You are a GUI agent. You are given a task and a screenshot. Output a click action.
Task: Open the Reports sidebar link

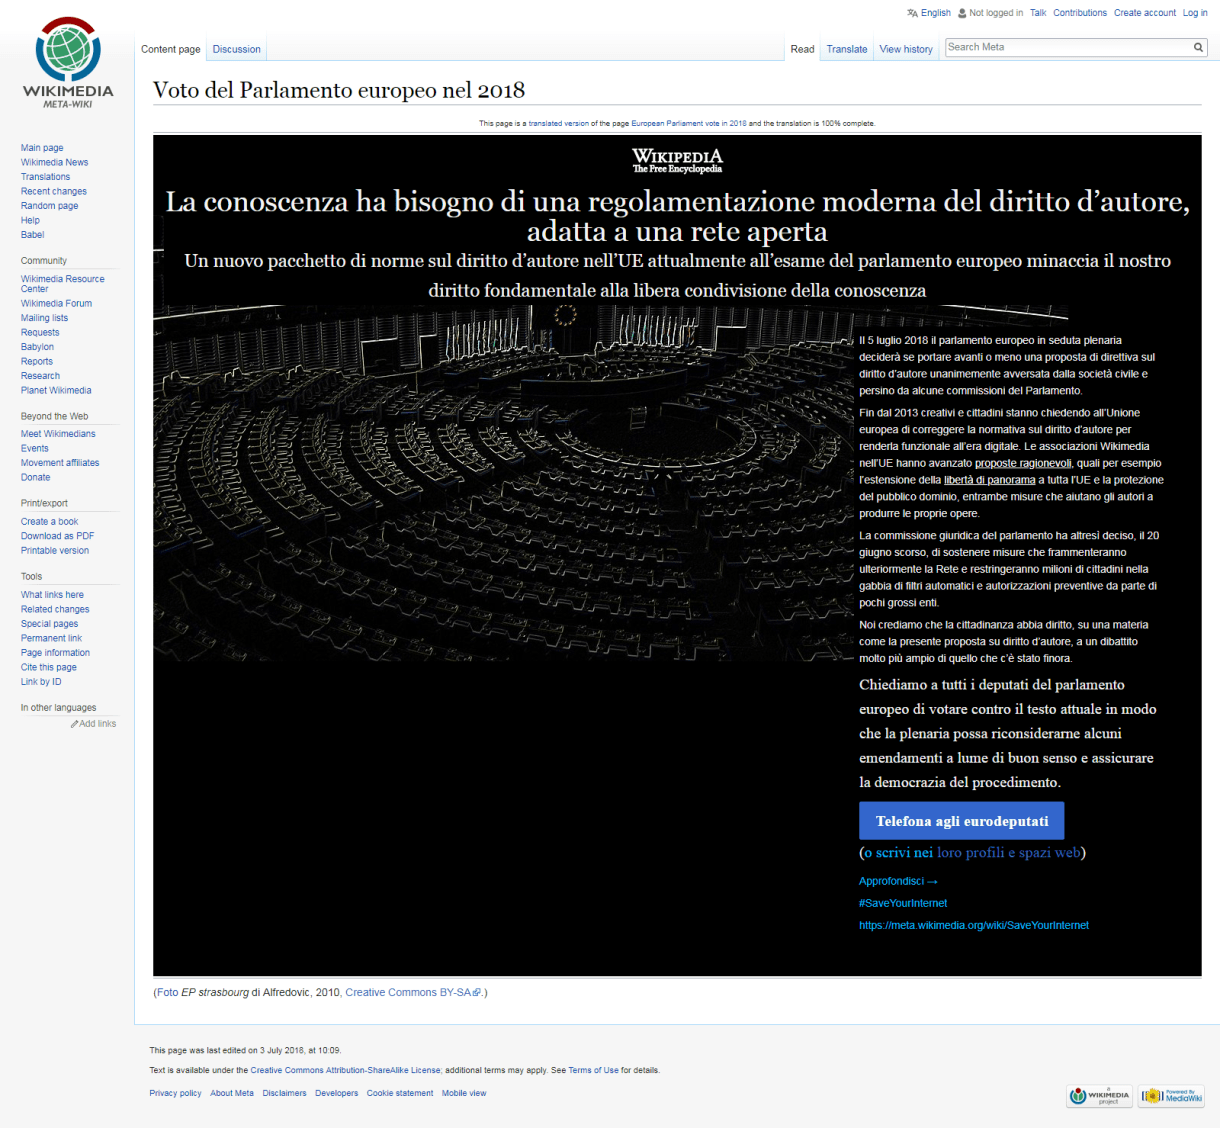[x=37, y=361]
